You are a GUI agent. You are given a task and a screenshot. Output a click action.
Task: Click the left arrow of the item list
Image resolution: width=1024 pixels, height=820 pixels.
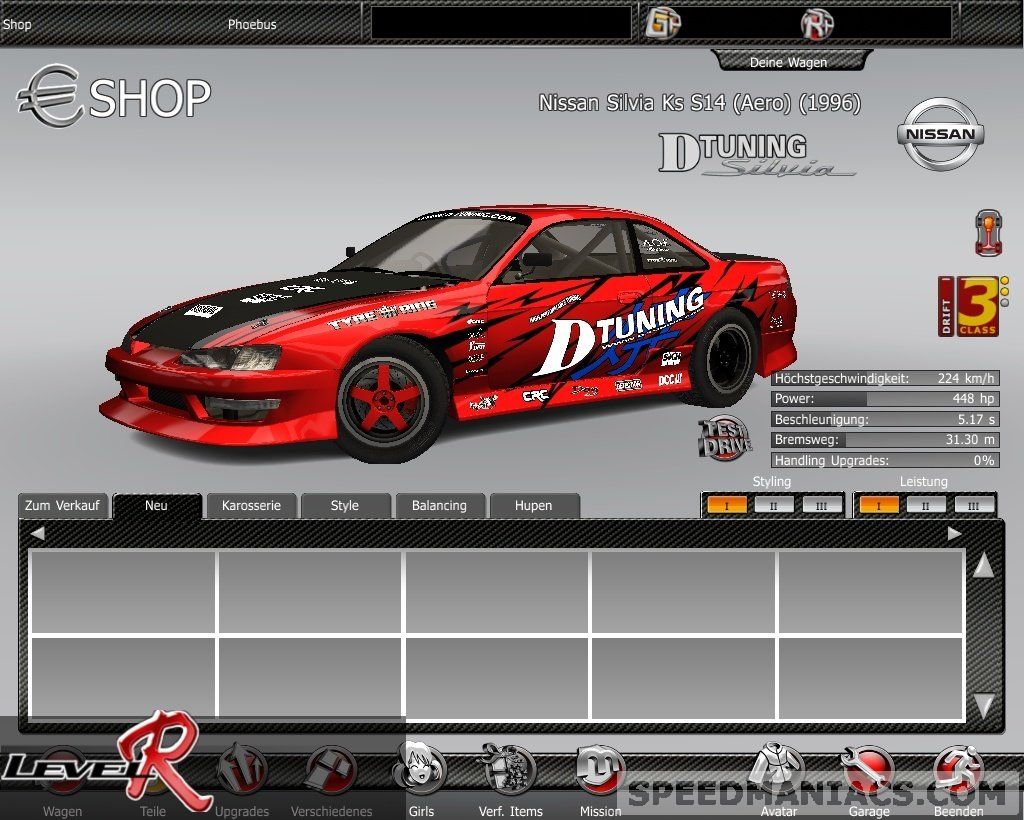[37, 533]
